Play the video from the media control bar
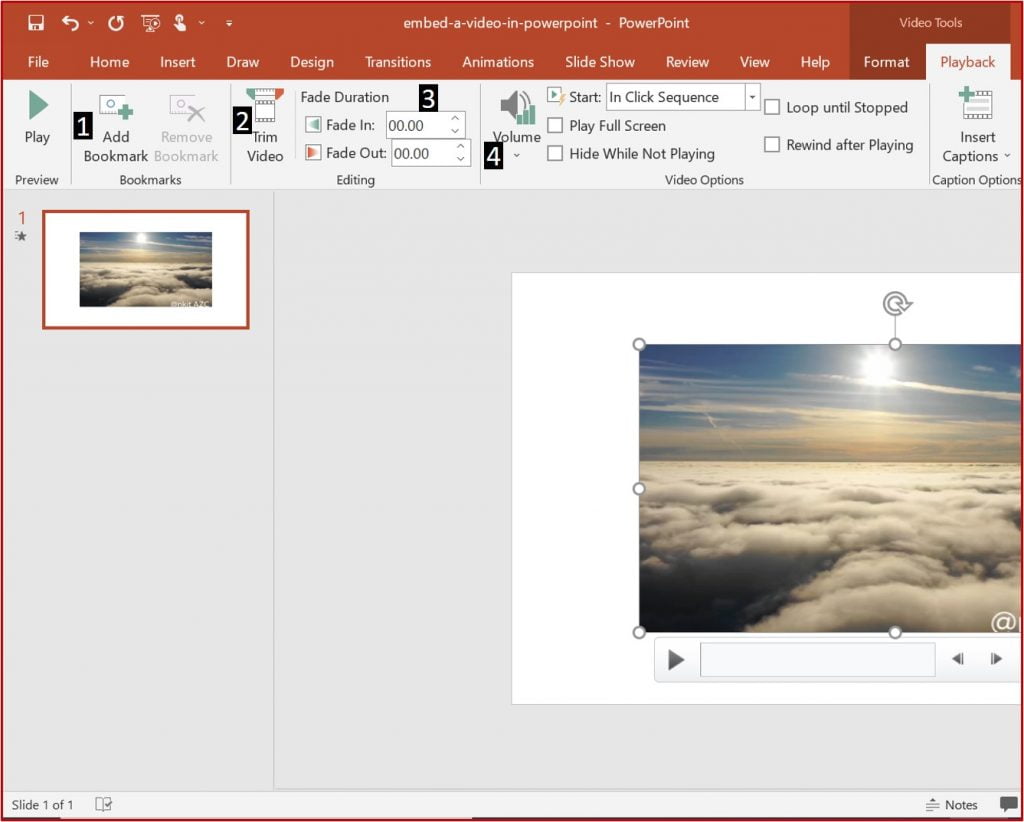Image resolution: width=1024 pixels, height=822 pixels. coord(676,660)
